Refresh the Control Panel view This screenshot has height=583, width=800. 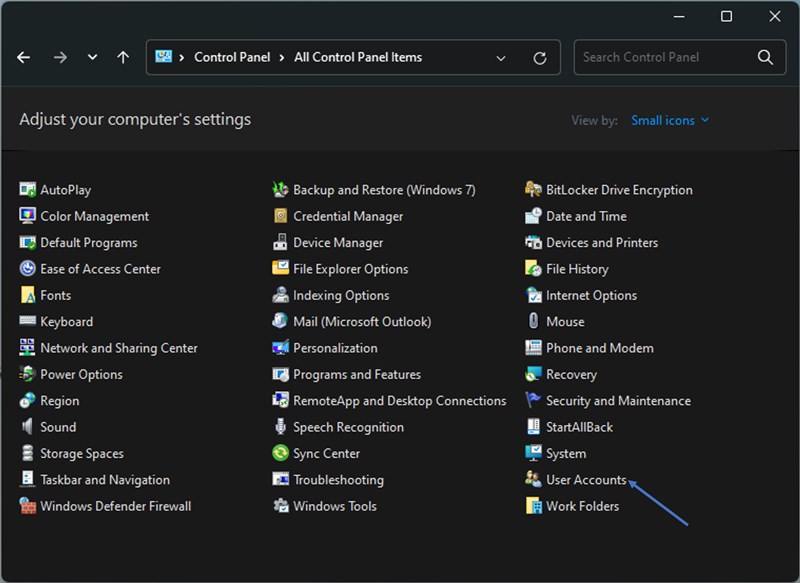coord(540,58)
